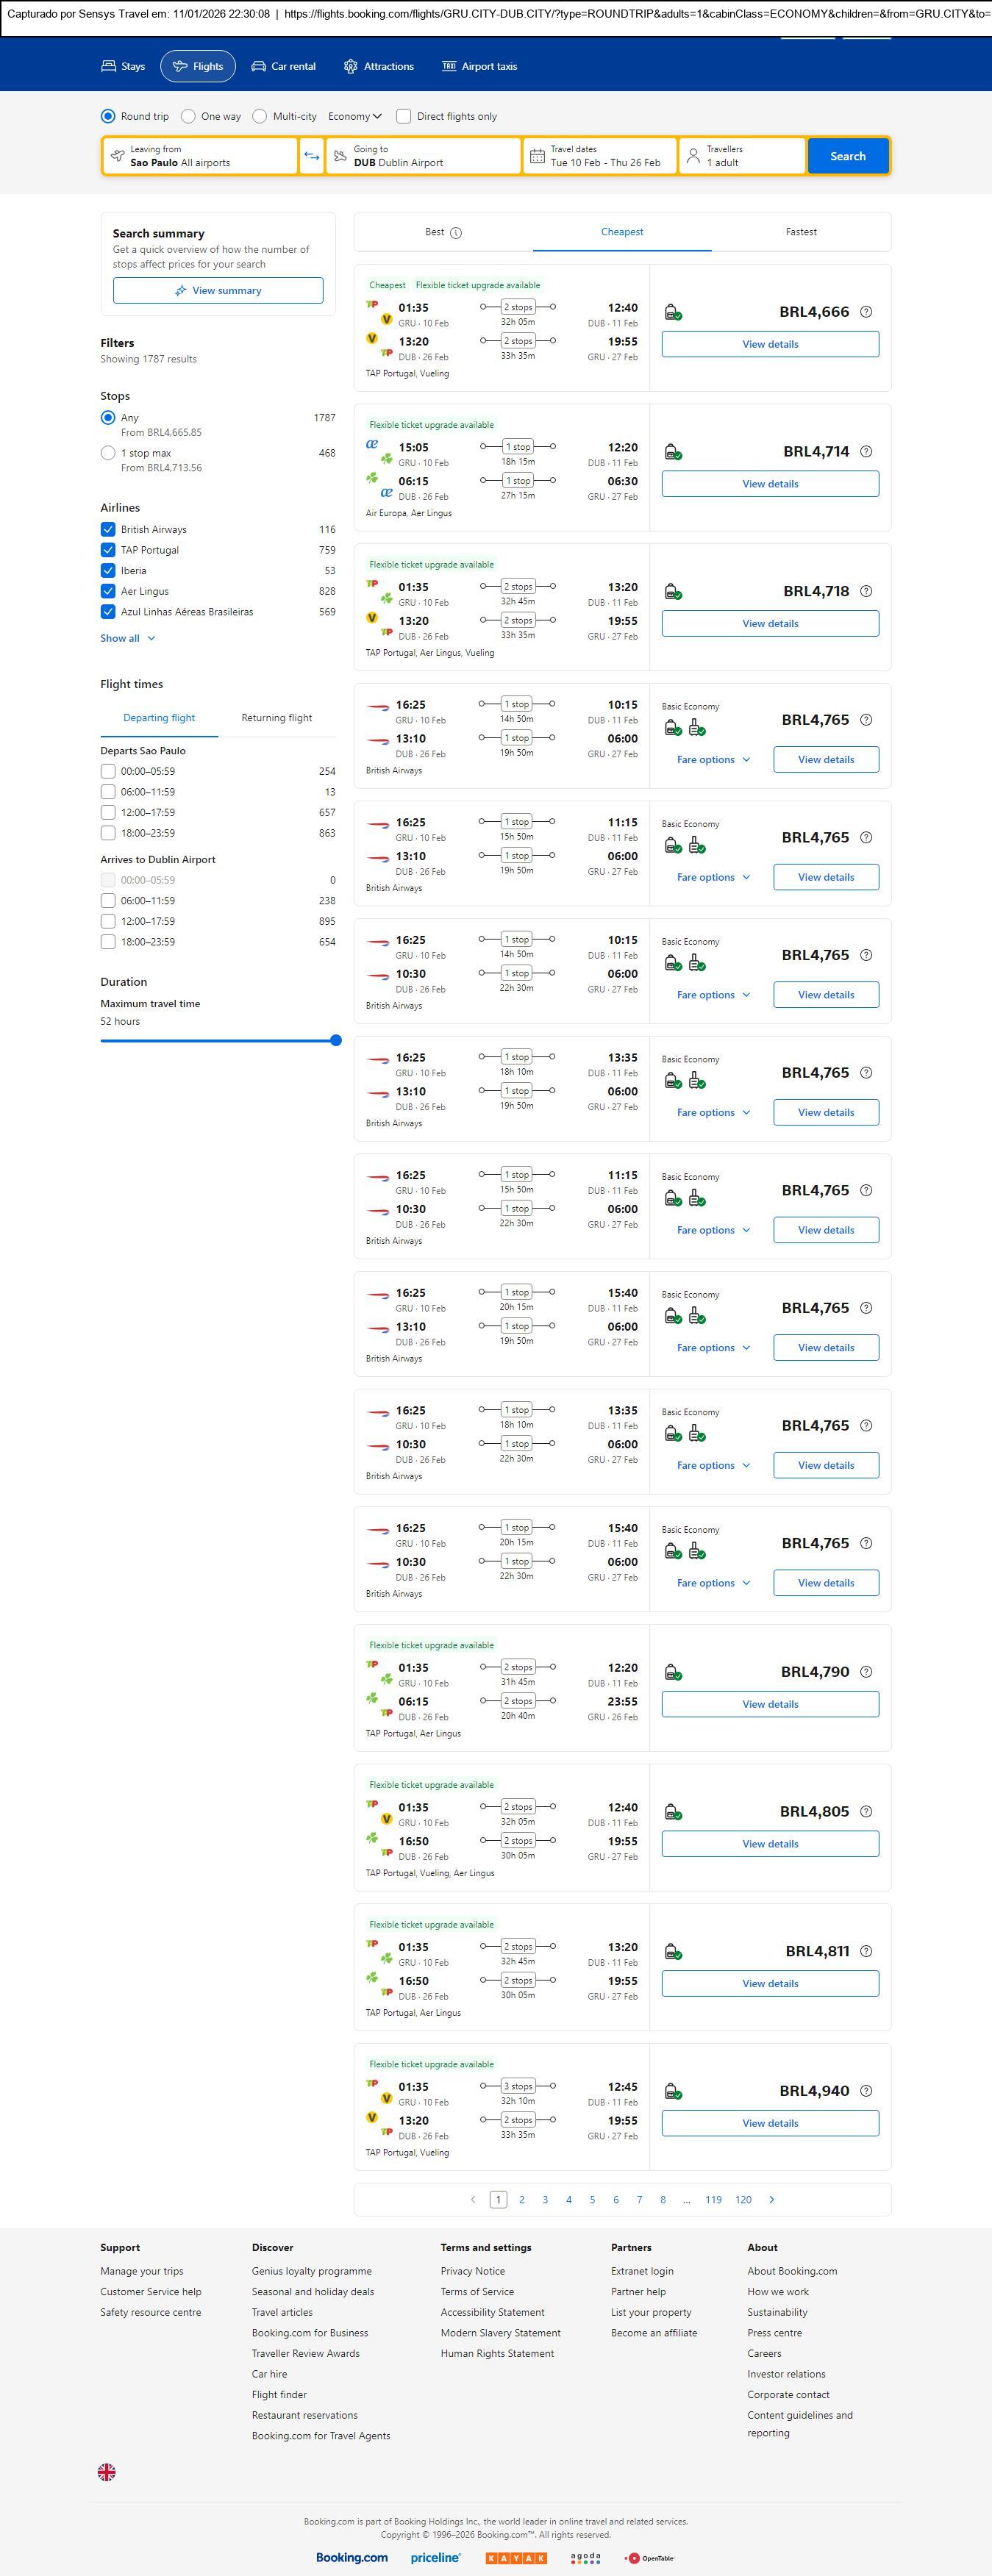Click the blue Search button
This screenshot has width=992, height=2576.
pyautogui.click(x=847, y=156)
